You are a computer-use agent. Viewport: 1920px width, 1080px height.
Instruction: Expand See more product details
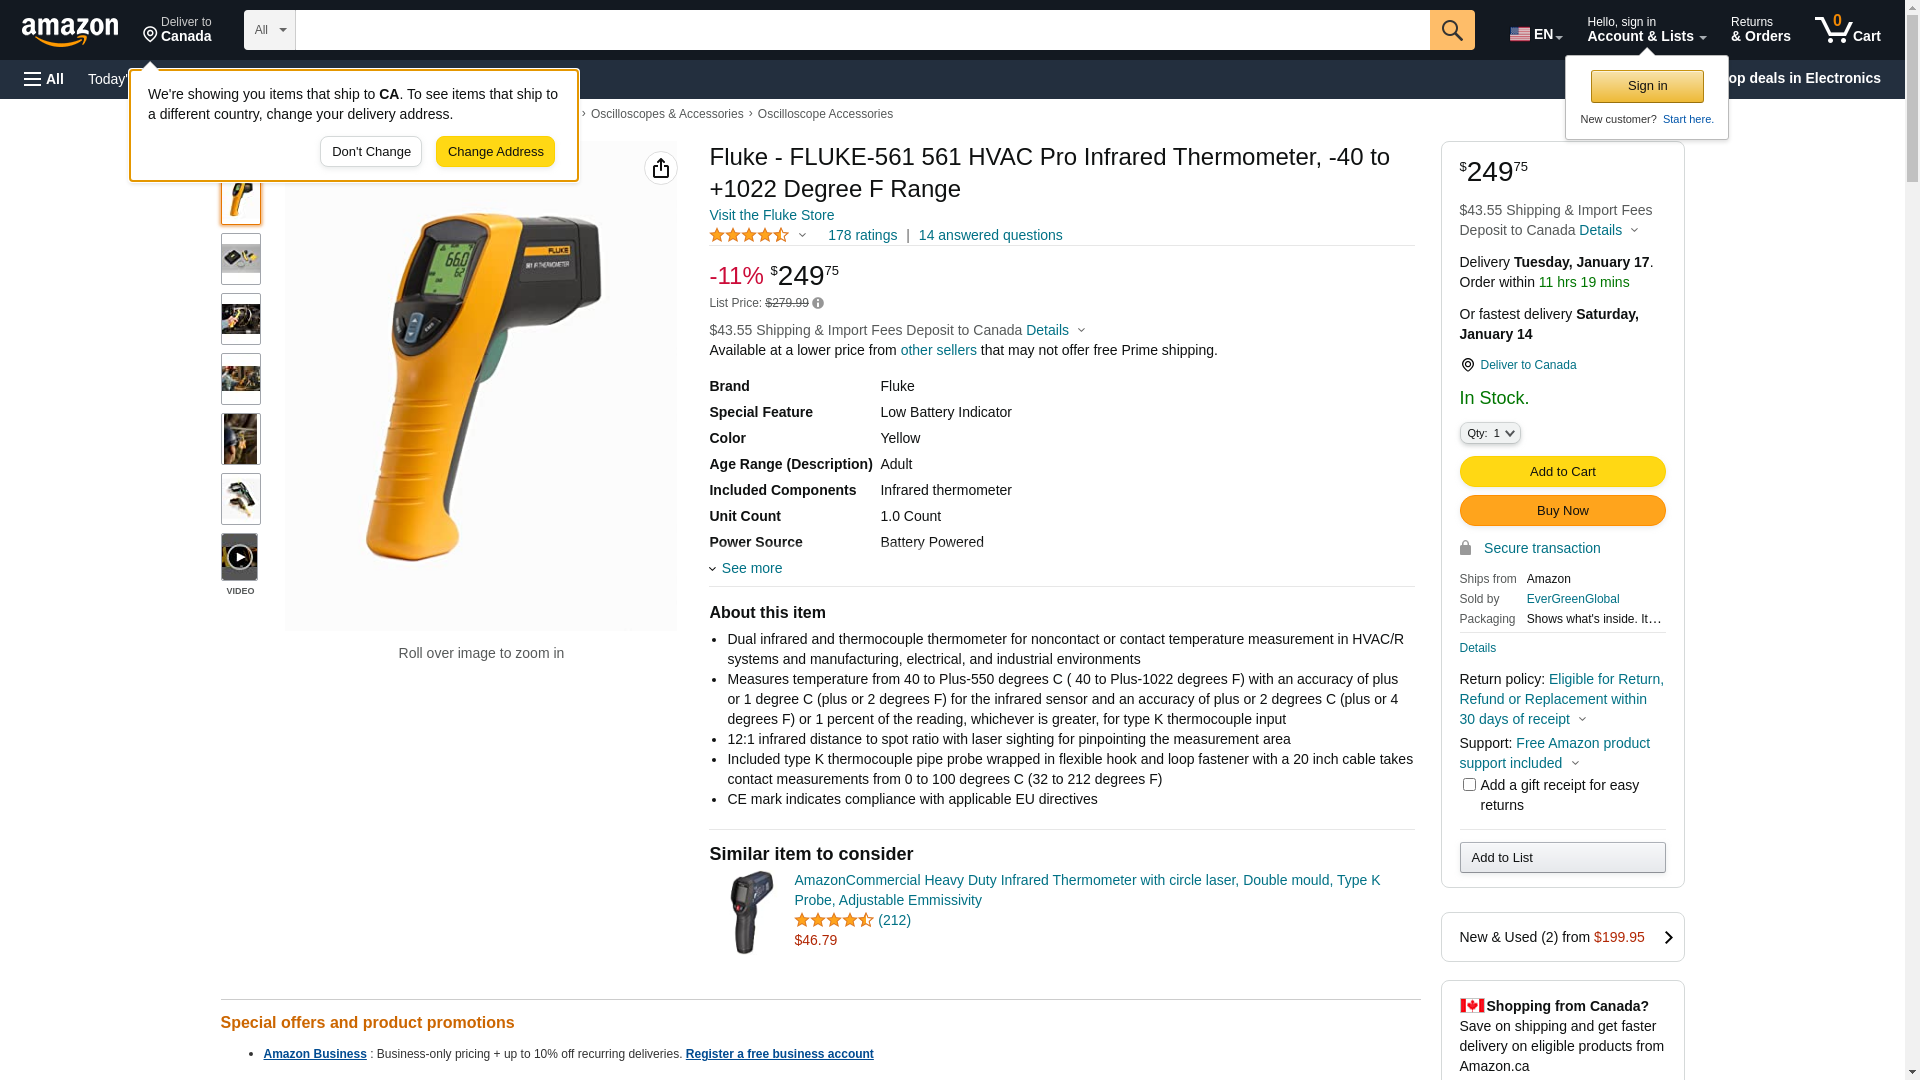[x=746, y=568]
